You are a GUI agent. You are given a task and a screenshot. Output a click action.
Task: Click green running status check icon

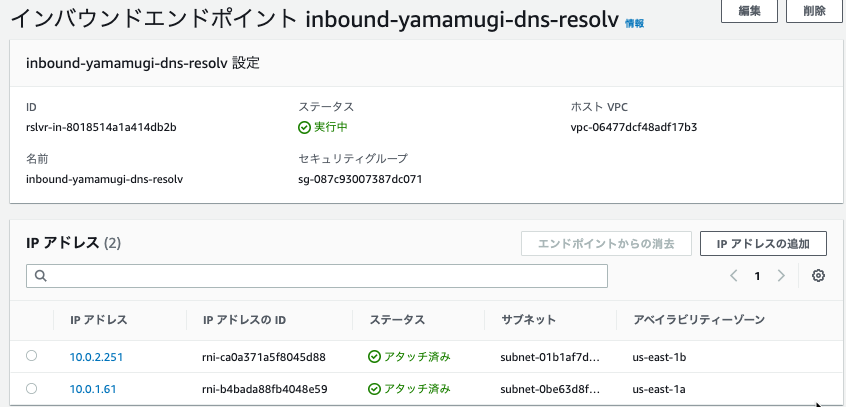coord(304,128)
